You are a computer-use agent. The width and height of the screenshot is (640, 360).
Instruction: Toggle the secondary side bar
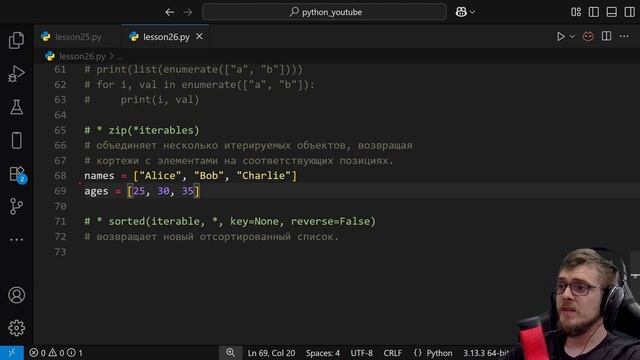629,12
